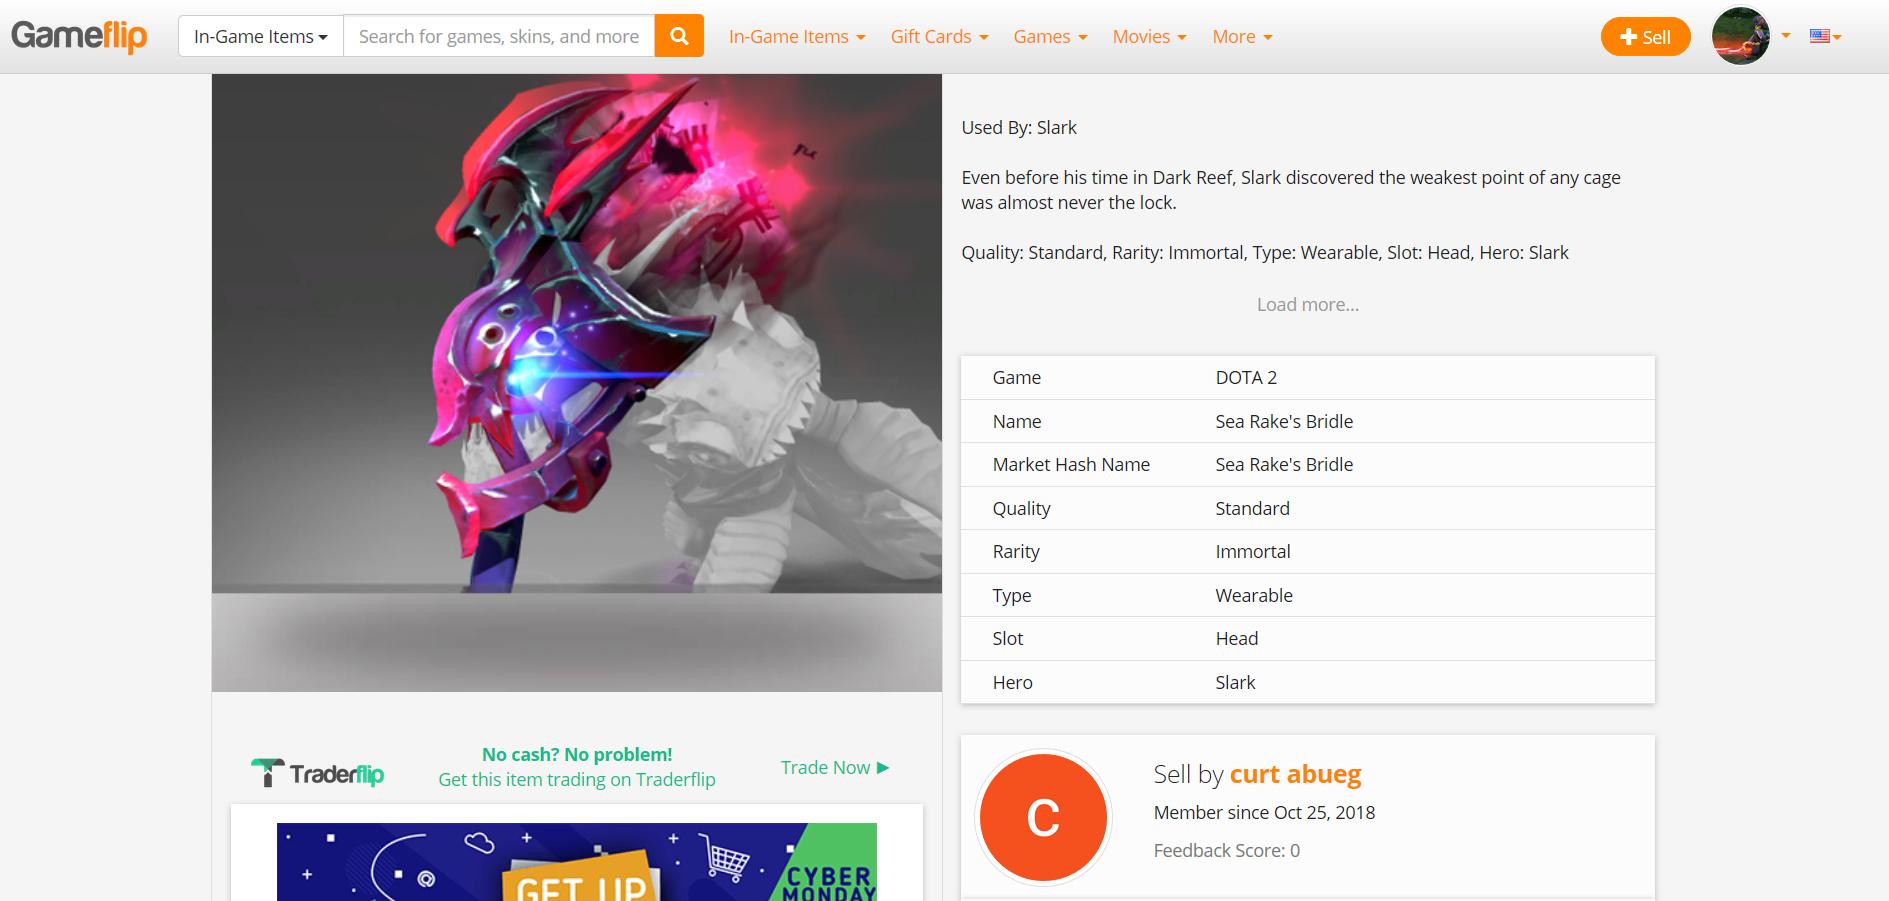Click the US flag language icon
The height and width of the screenshot is (901, 1889).
1820,36
